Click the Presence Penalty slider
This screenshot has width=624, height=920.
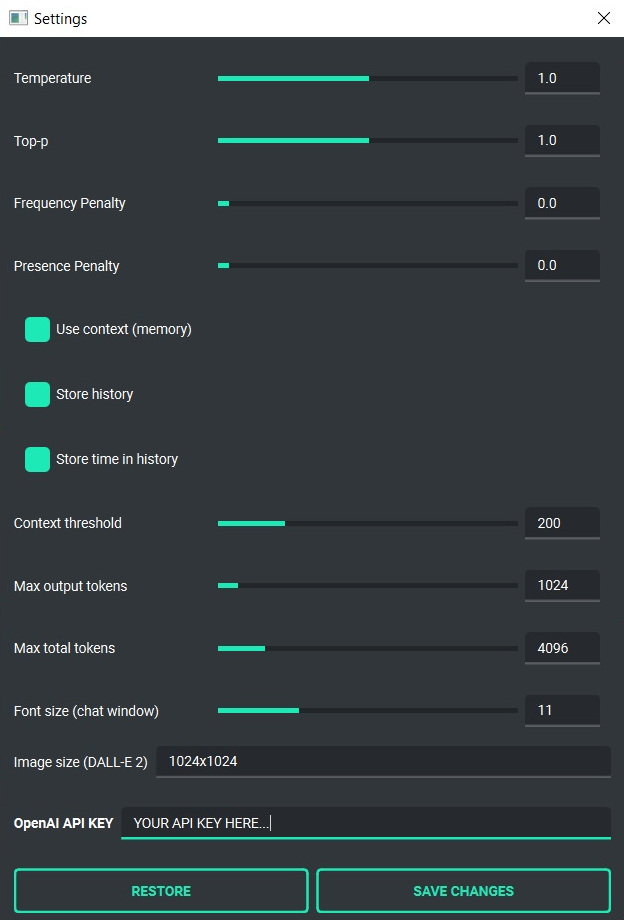(368, 266)
